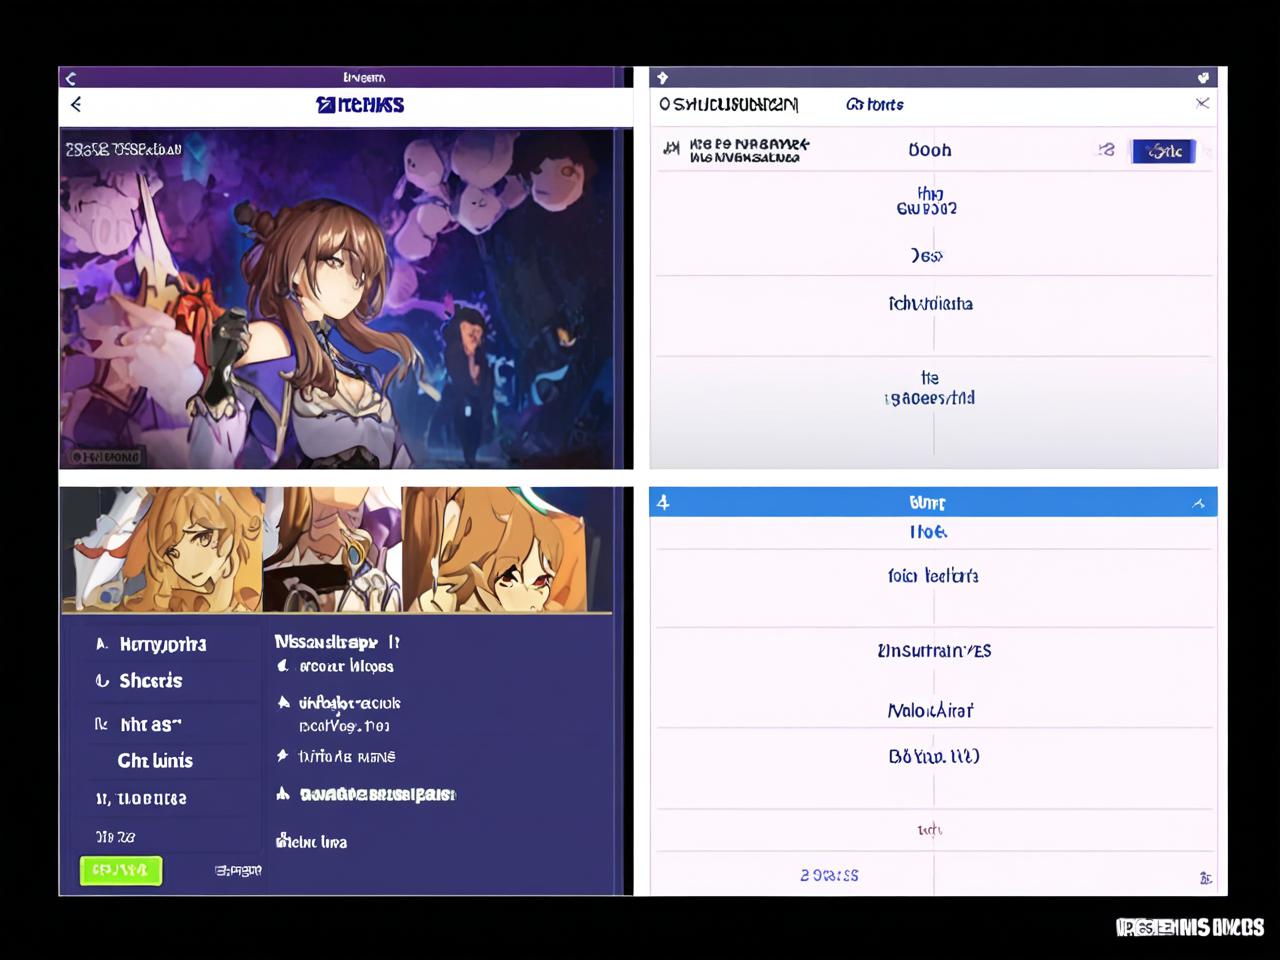Click the back chevron in the purple top bar

click(70, 78)
